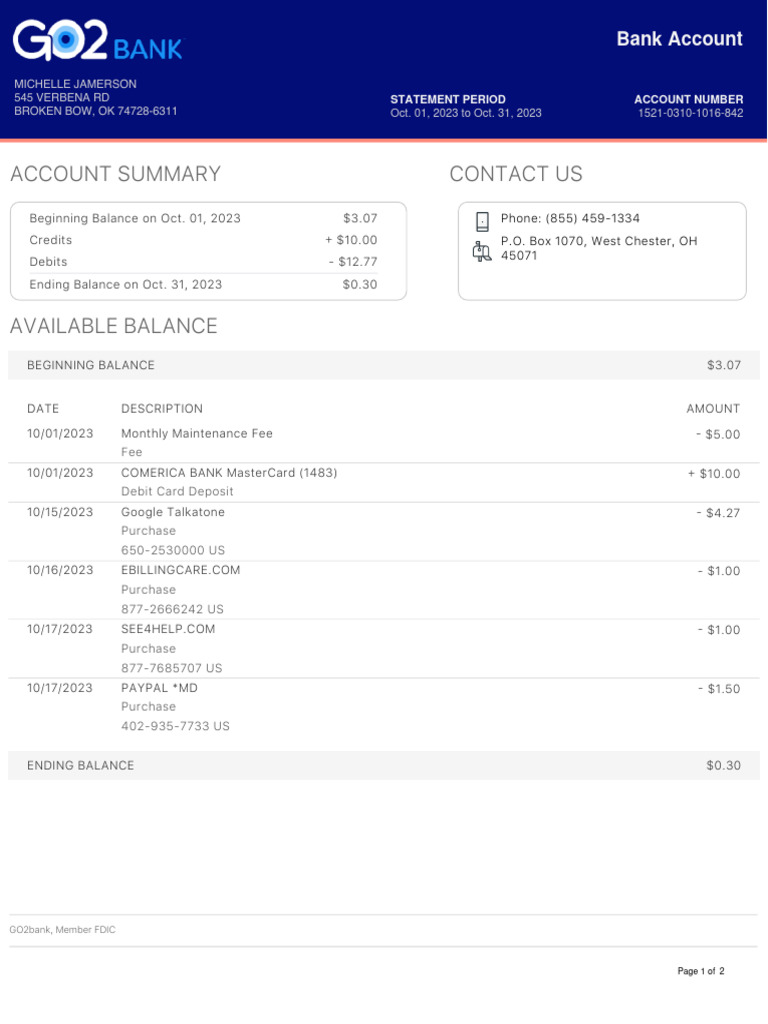Screen dimensions: 768x1024
Task: Click the Page 1 of 2 indicator
Action: 700,971
